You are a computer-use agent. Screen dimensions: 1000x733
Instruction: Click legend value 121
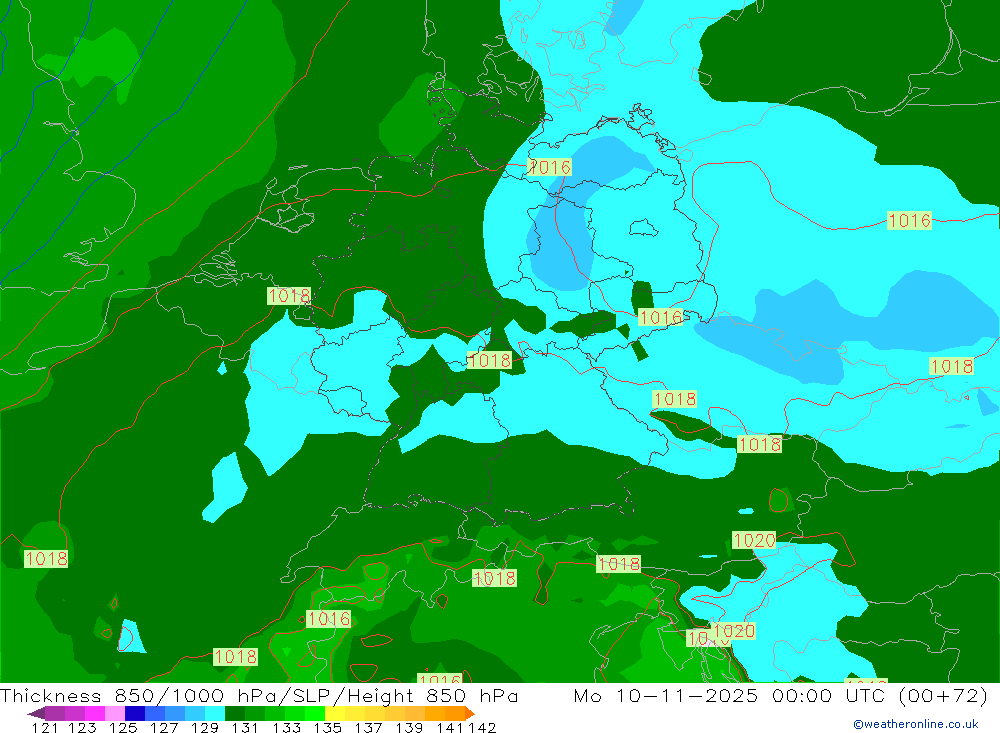point(45,727)
